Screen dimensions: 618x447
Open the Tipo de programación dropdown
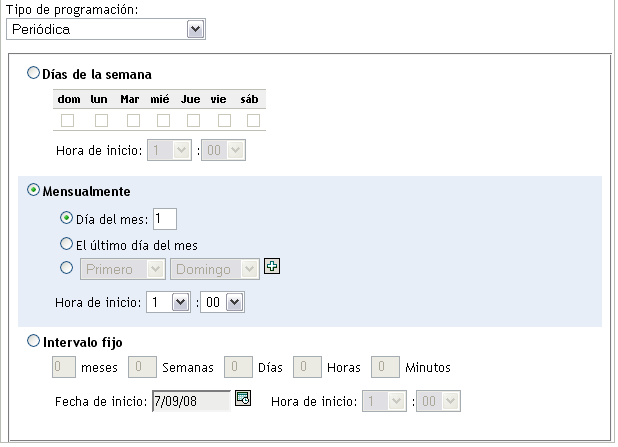click(104, 29)
